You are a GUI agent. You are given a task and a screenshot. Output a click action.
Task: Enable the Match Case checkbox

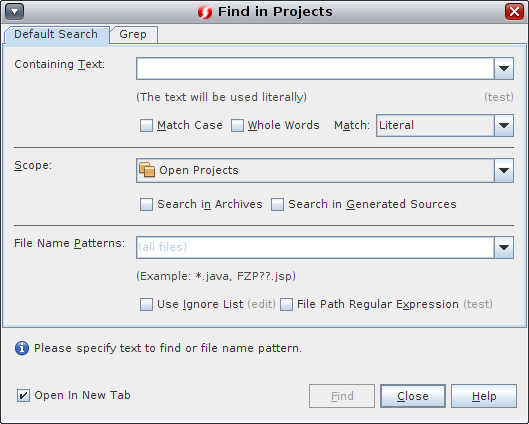[x=146, y=125]
